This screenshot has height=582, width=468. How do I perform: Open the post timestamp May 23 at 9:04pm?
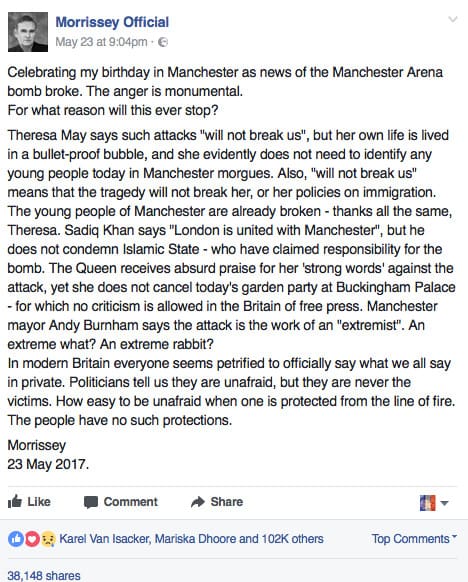tap(101, 42)
